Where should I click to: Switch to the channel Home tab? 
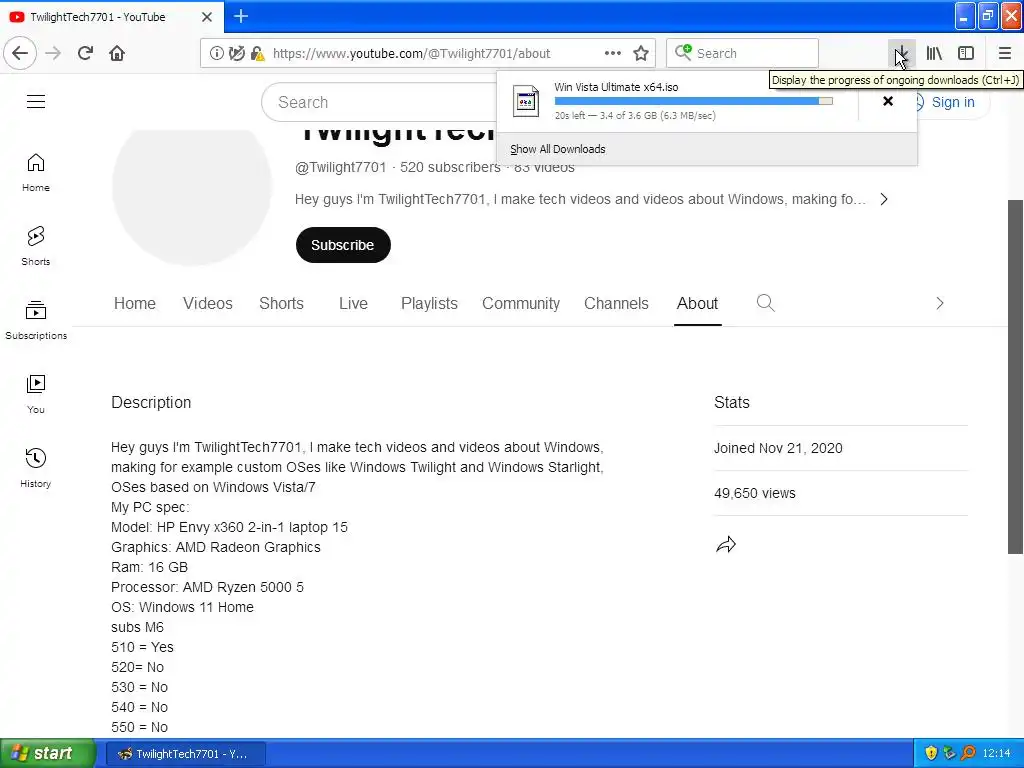coord(135,304)
